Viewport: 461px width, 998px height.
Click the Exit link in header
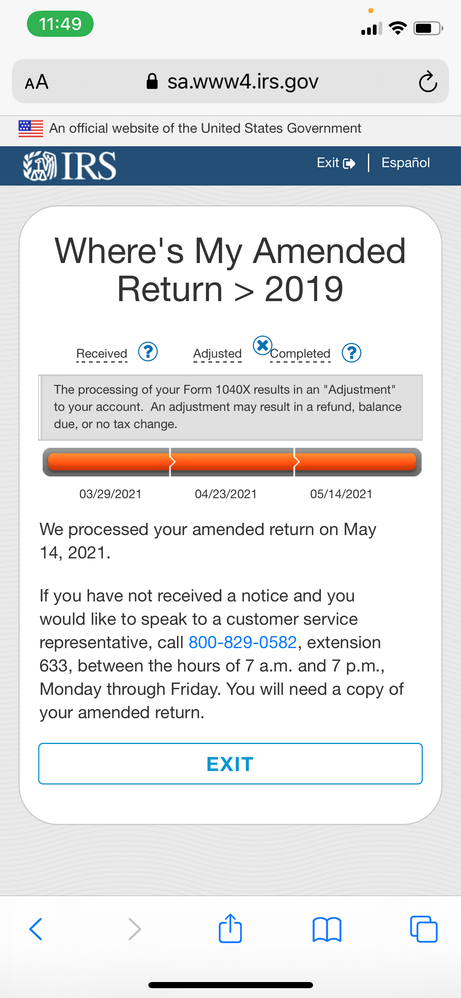tap(336, 163)
